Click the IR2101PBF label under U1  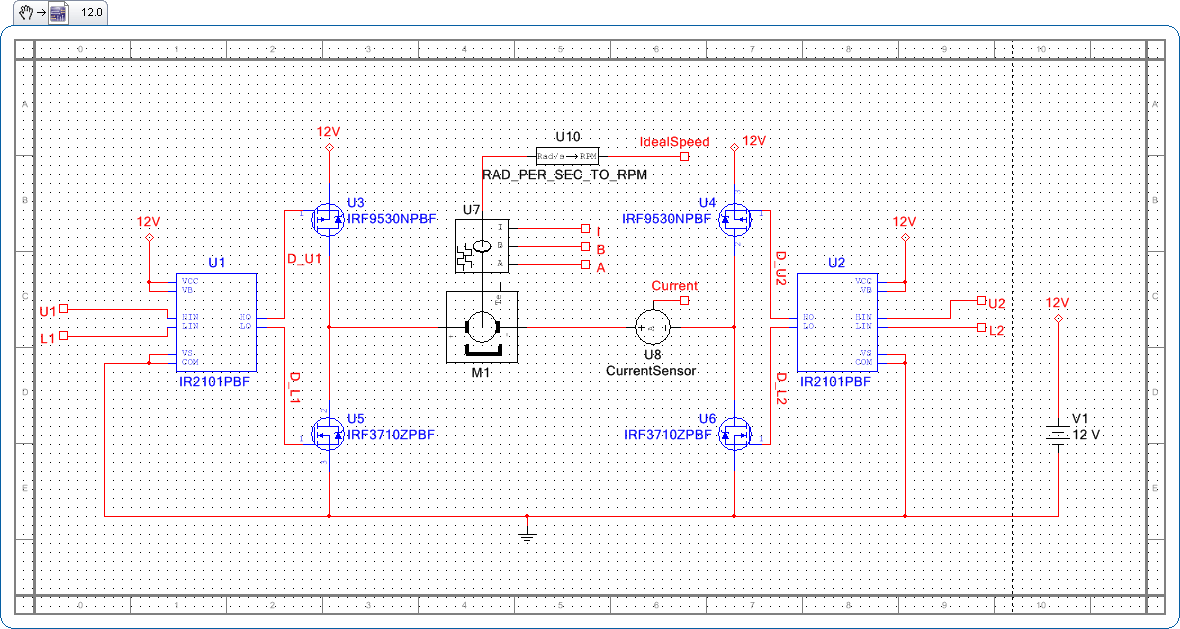[x=214, y=381]
